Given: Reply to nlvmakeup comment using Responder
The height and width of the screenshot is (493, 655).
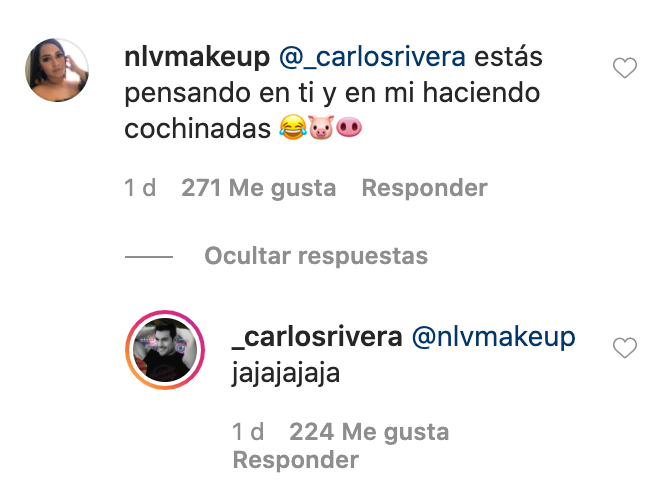Looking at the screenshot, I should tap(424, 188).
